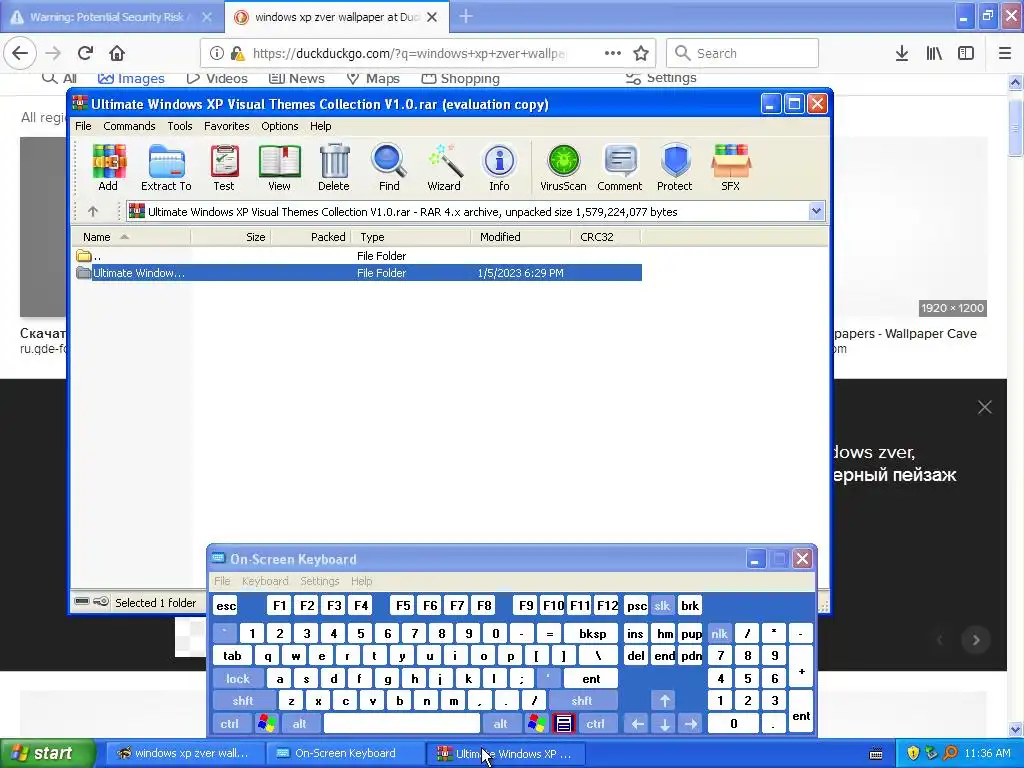The width and height of the screenshot is (1024, 768).
Task: Toggle nlk num lock key
Action: (x=720, y=634)
